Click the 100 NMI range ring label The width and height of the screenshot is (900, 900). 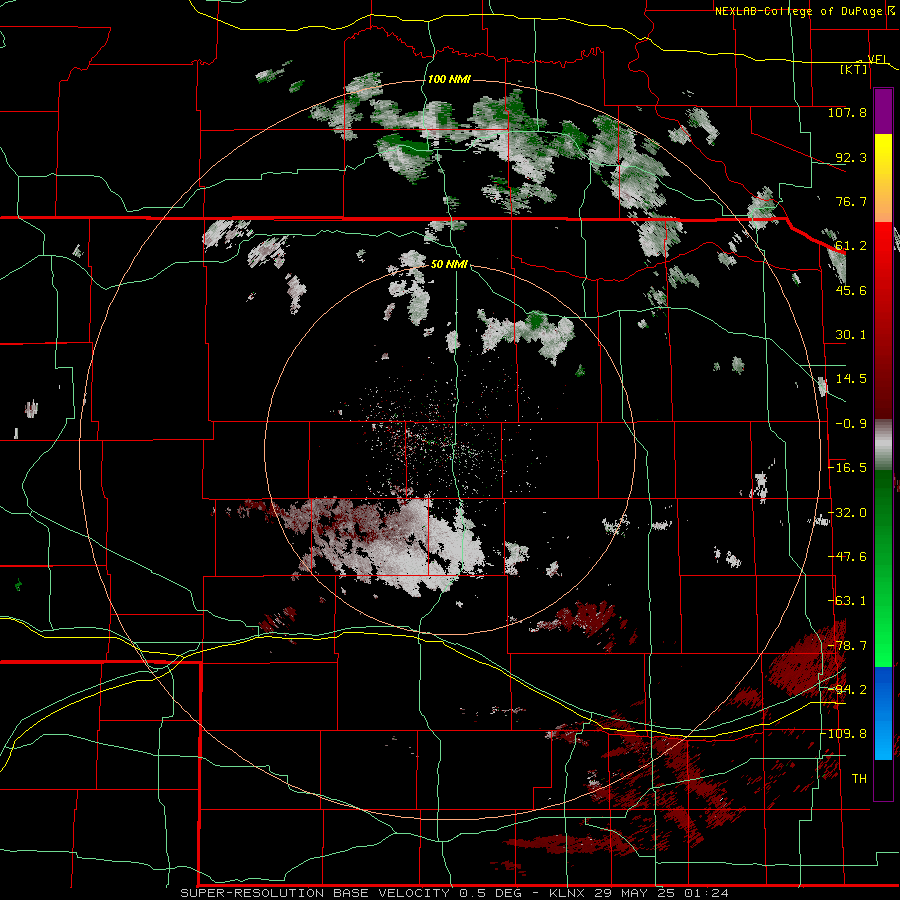[x=449, y=79]
